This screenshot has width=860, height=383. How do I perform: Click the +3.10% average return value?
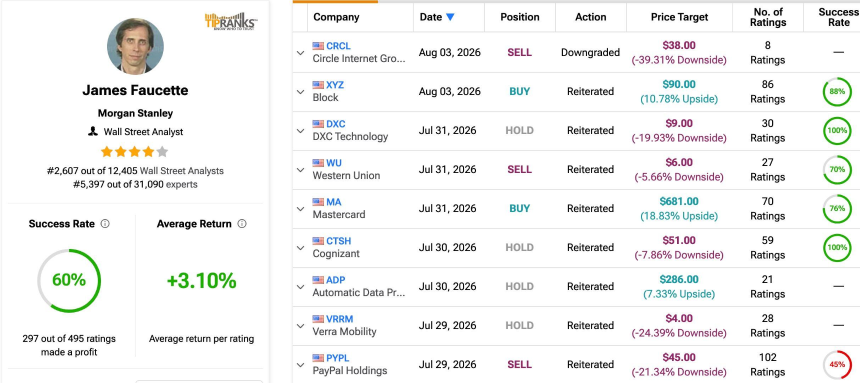coord(201,280)
